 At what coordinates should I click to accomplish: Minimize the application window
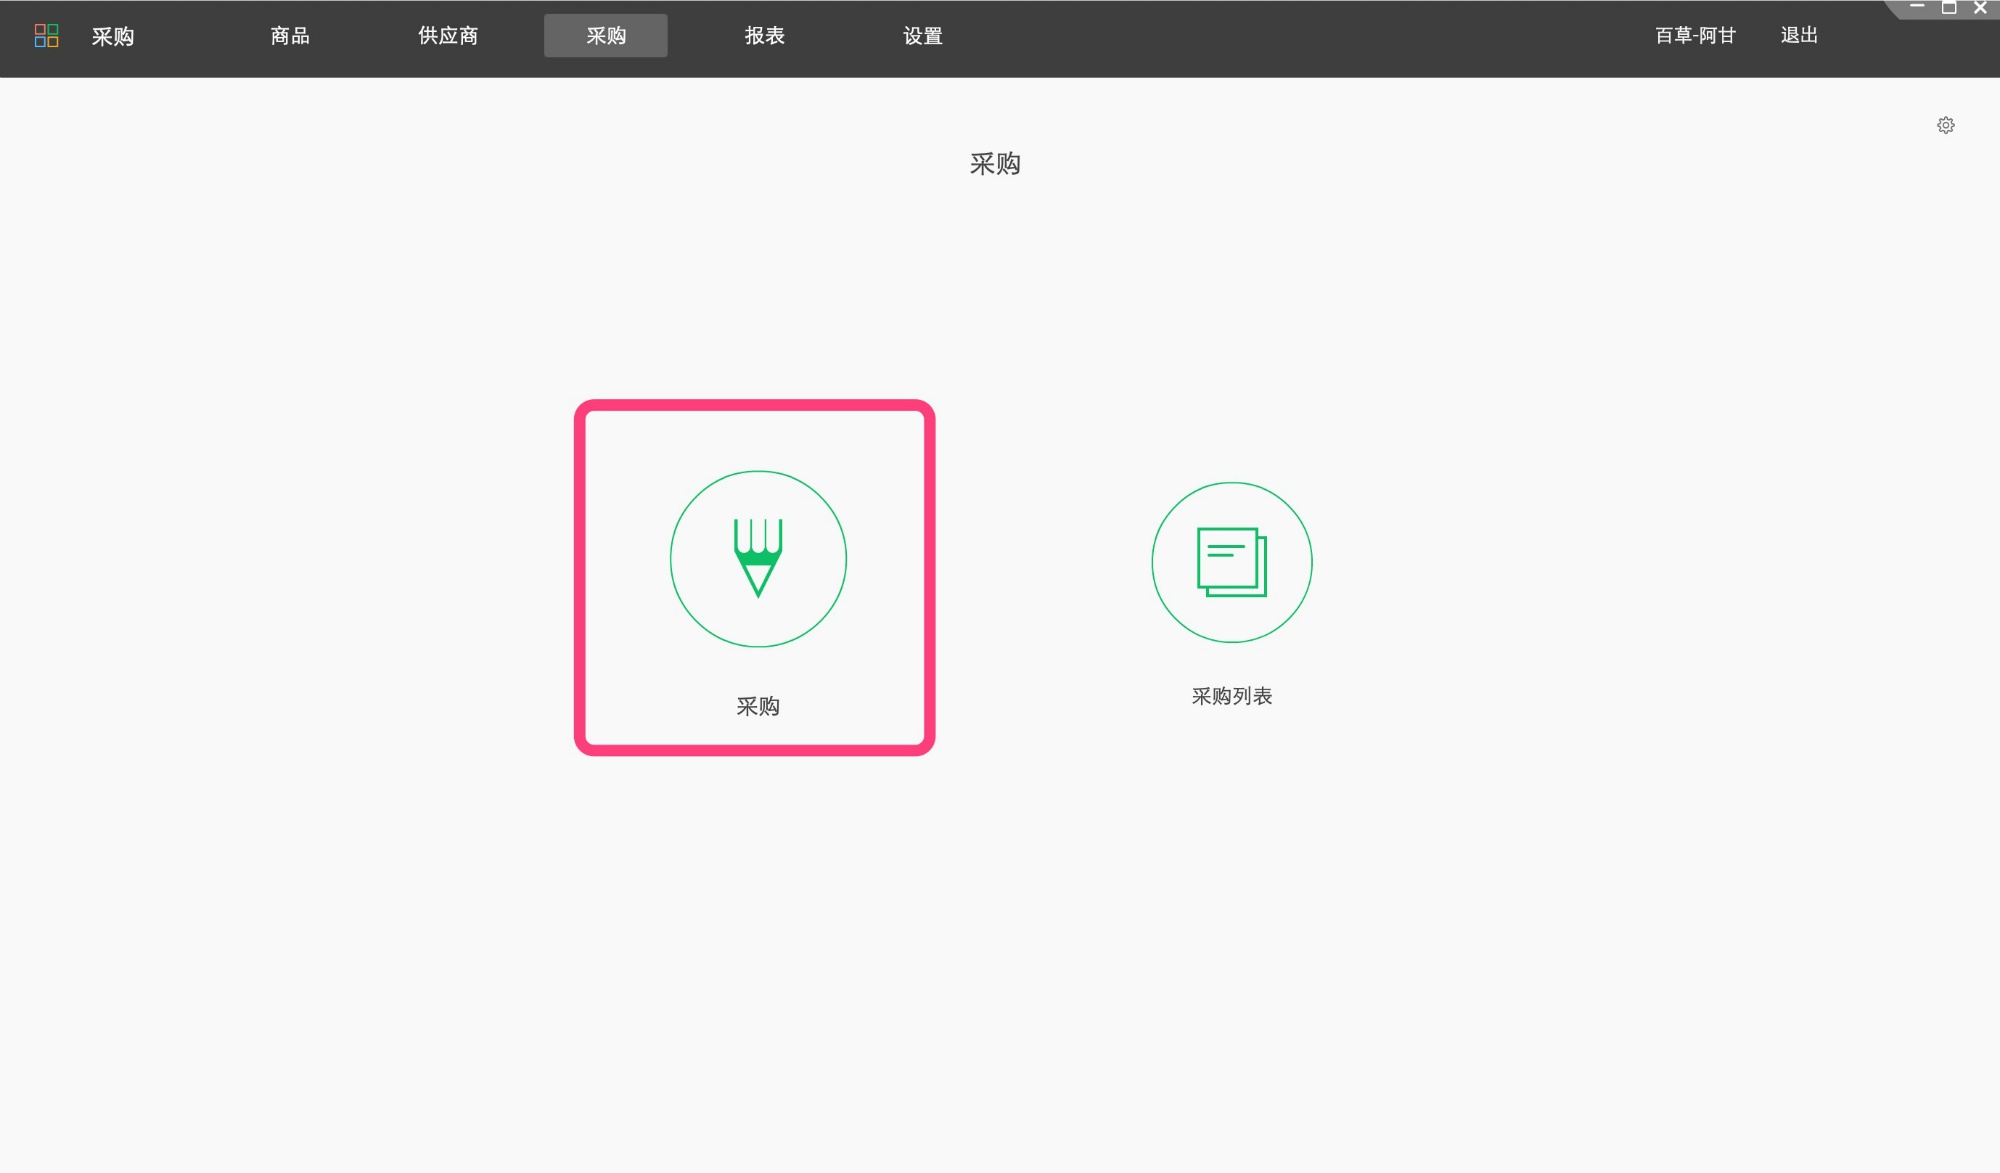(x=1917, y=7)
